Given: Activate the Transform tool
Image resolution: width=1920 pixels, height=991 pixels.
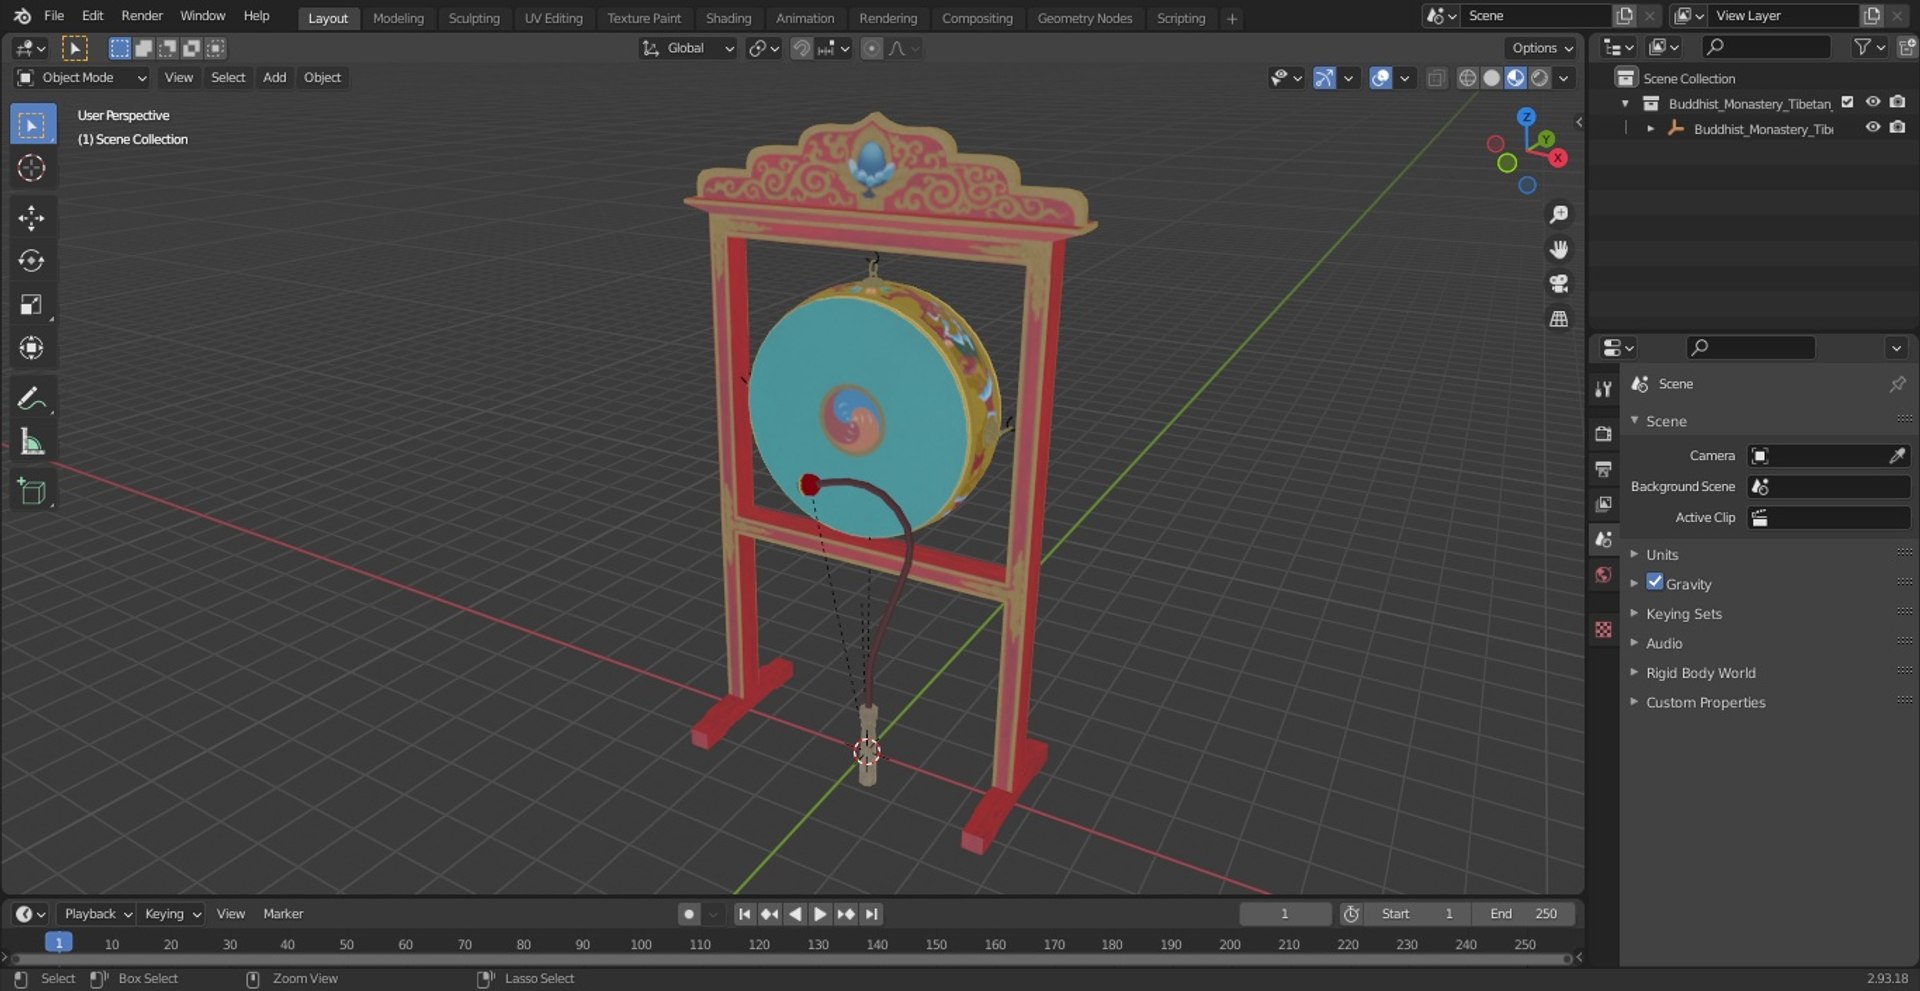Looking at the screenshot, I should click(x=32, y=347).
